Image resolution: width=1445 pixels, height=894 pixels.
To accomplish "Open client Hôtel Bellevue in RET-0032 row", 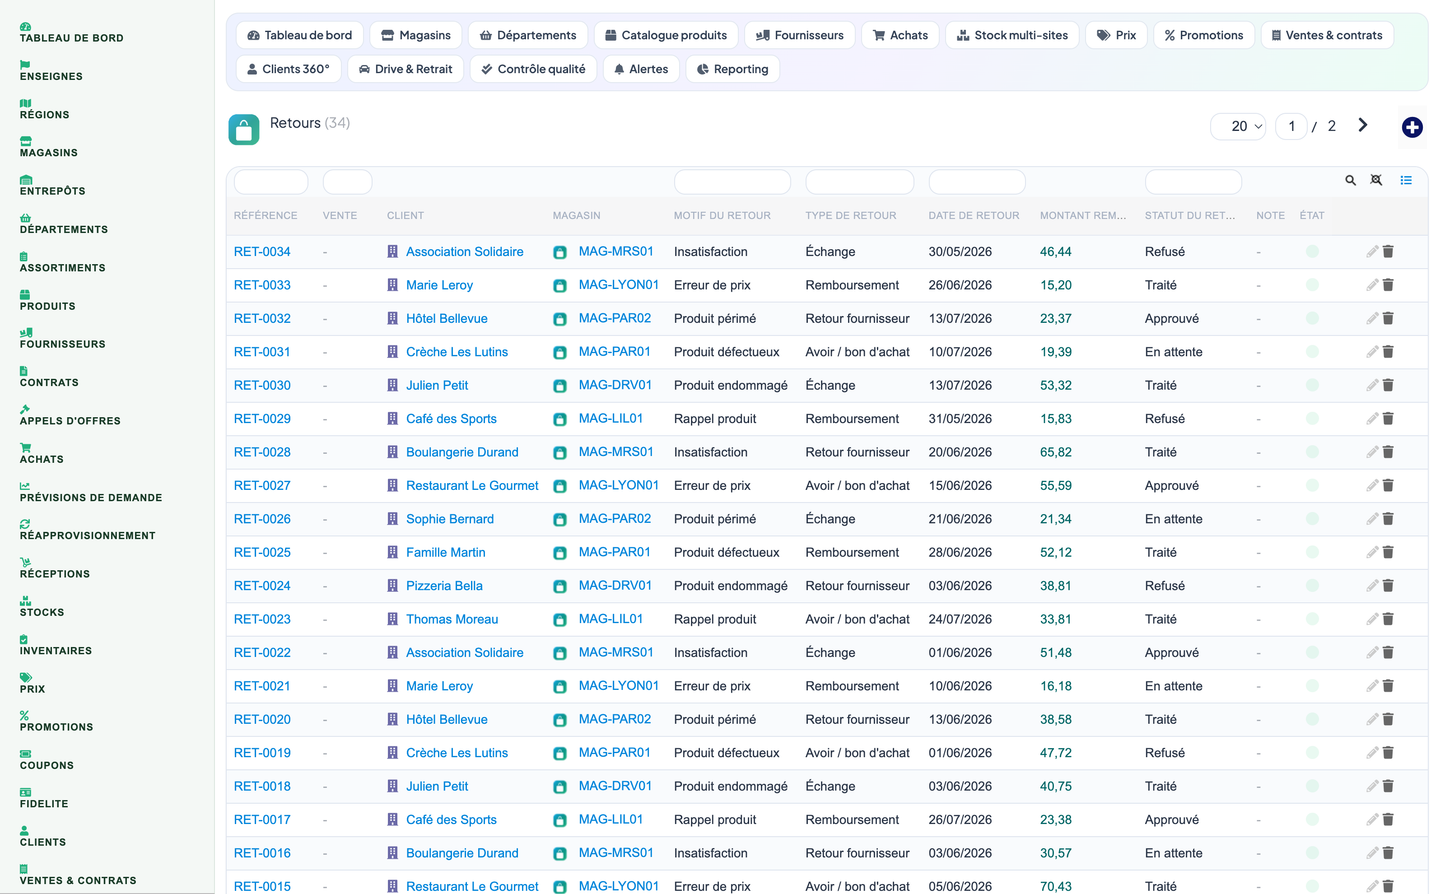I will coord(447,319).
